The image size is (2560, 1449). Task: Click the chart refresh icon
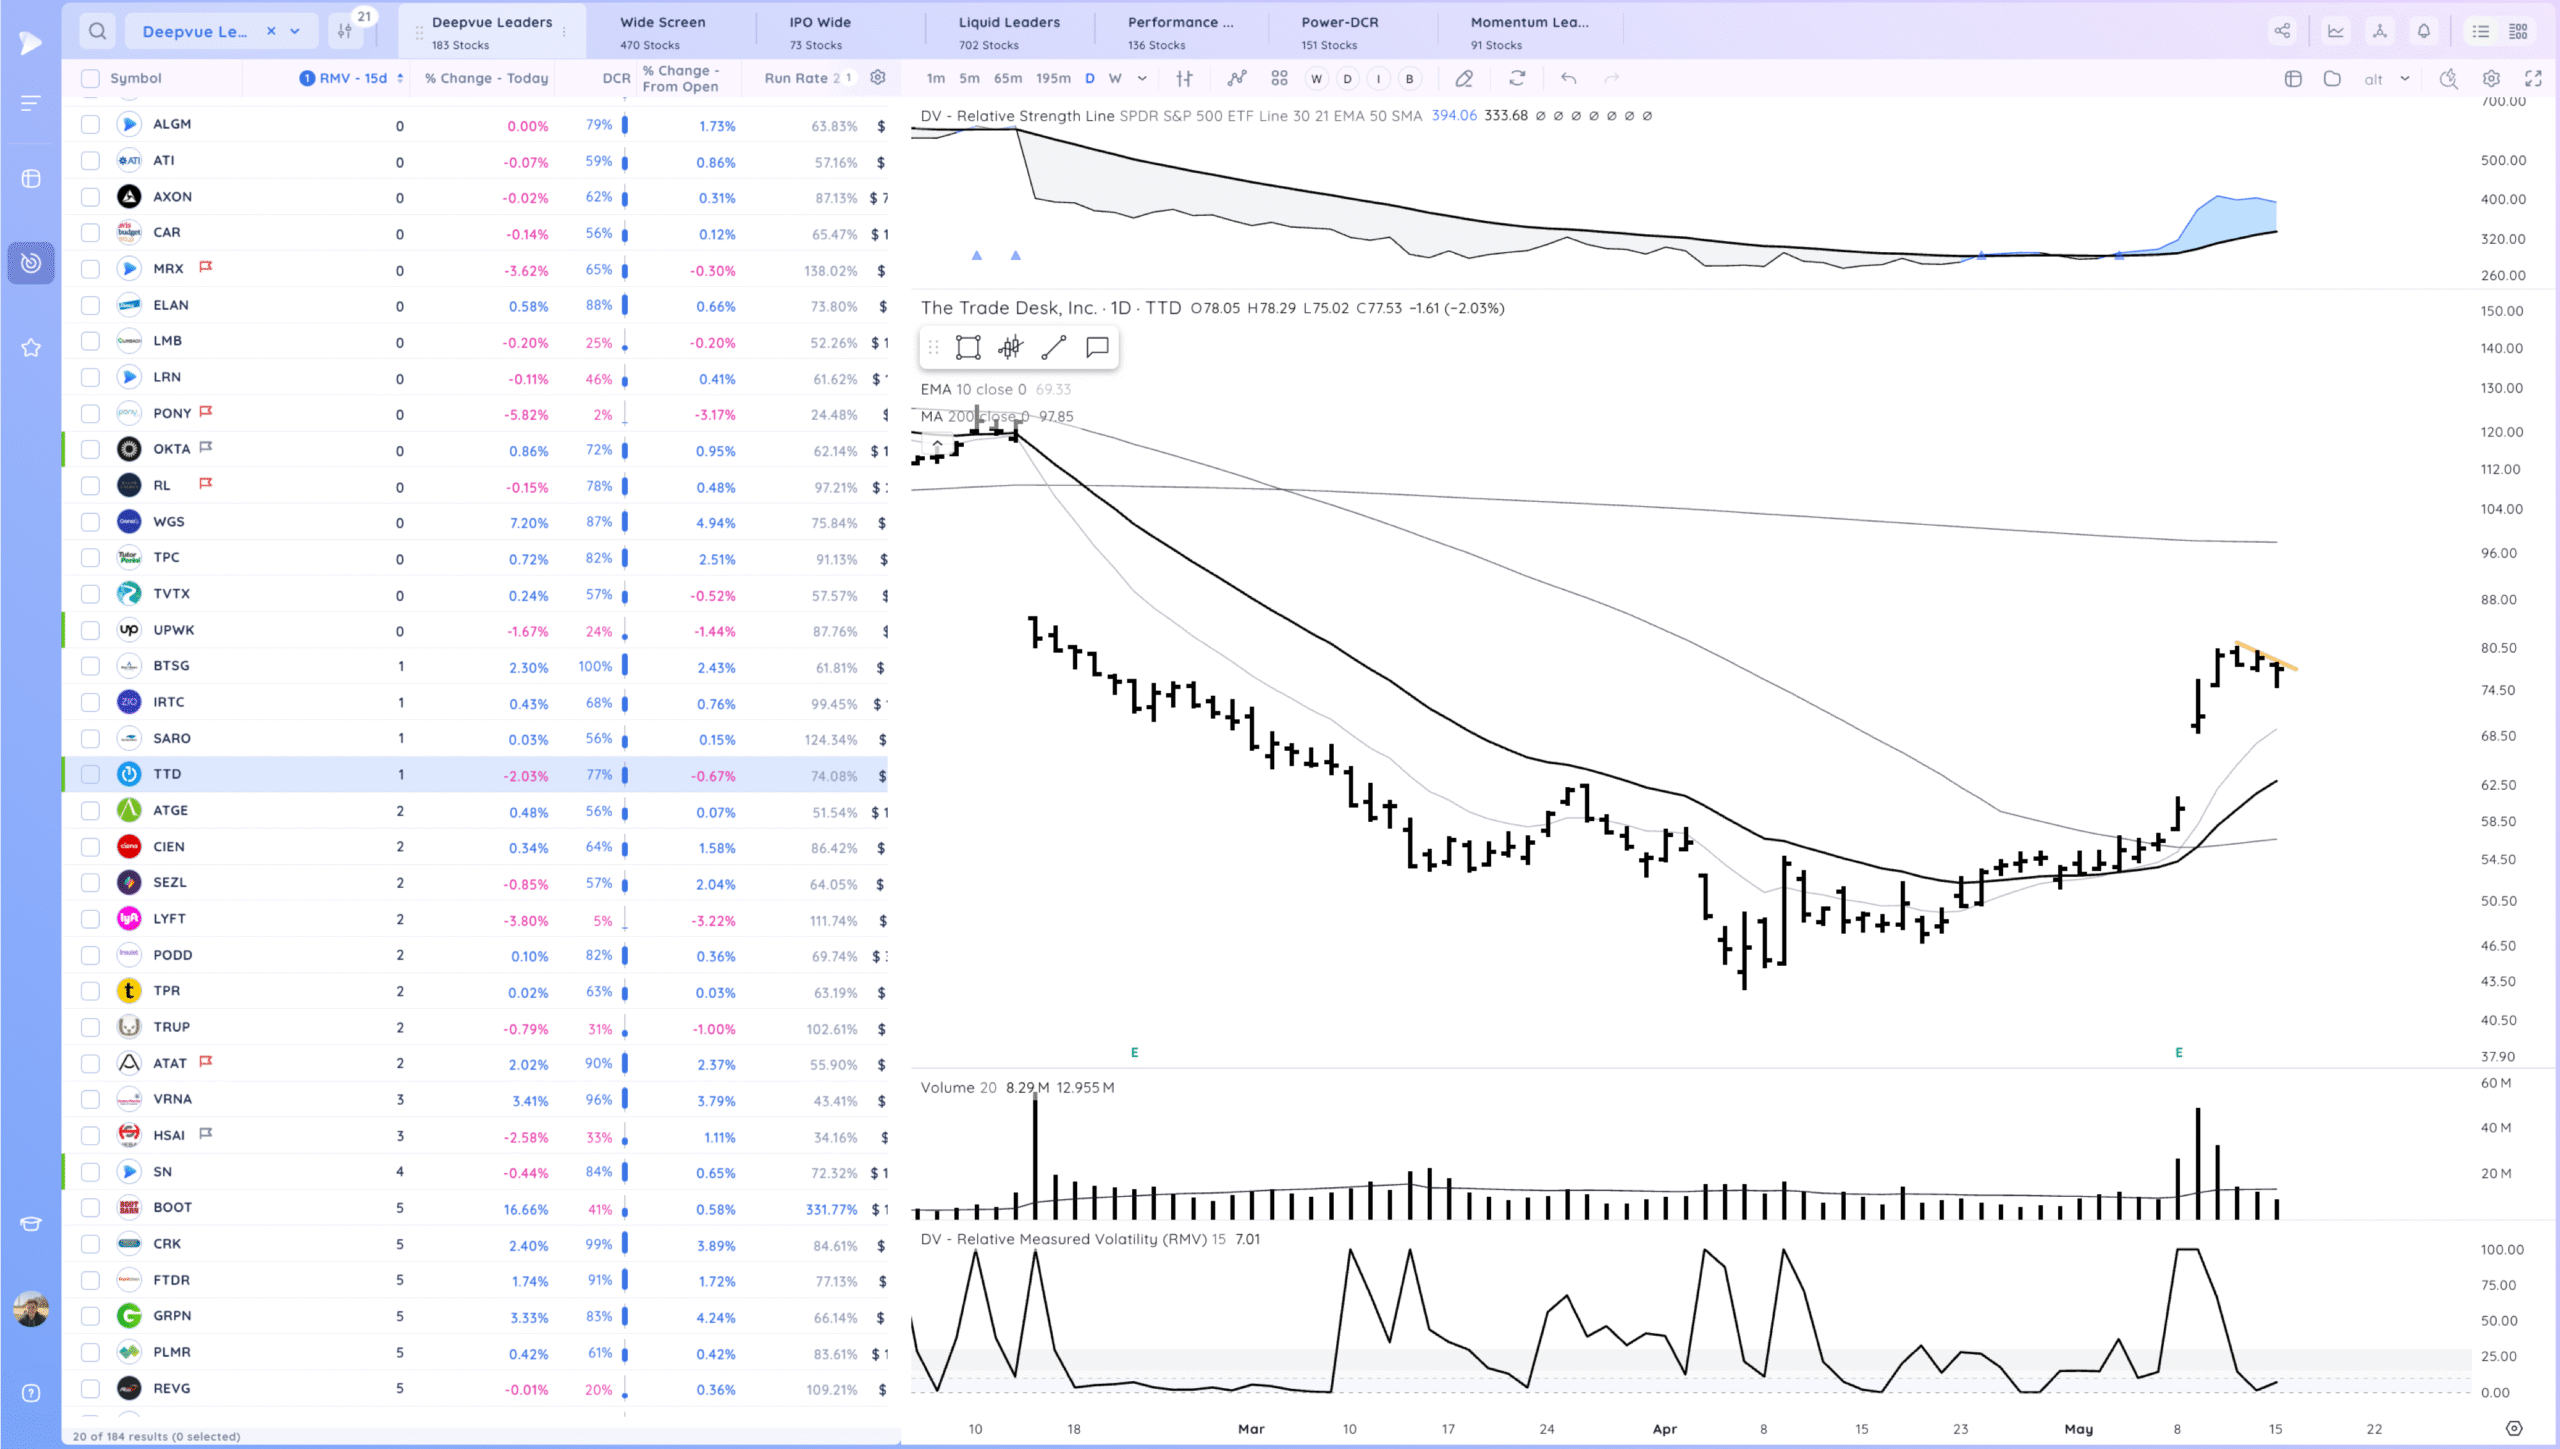click(x=1517, y=78)
